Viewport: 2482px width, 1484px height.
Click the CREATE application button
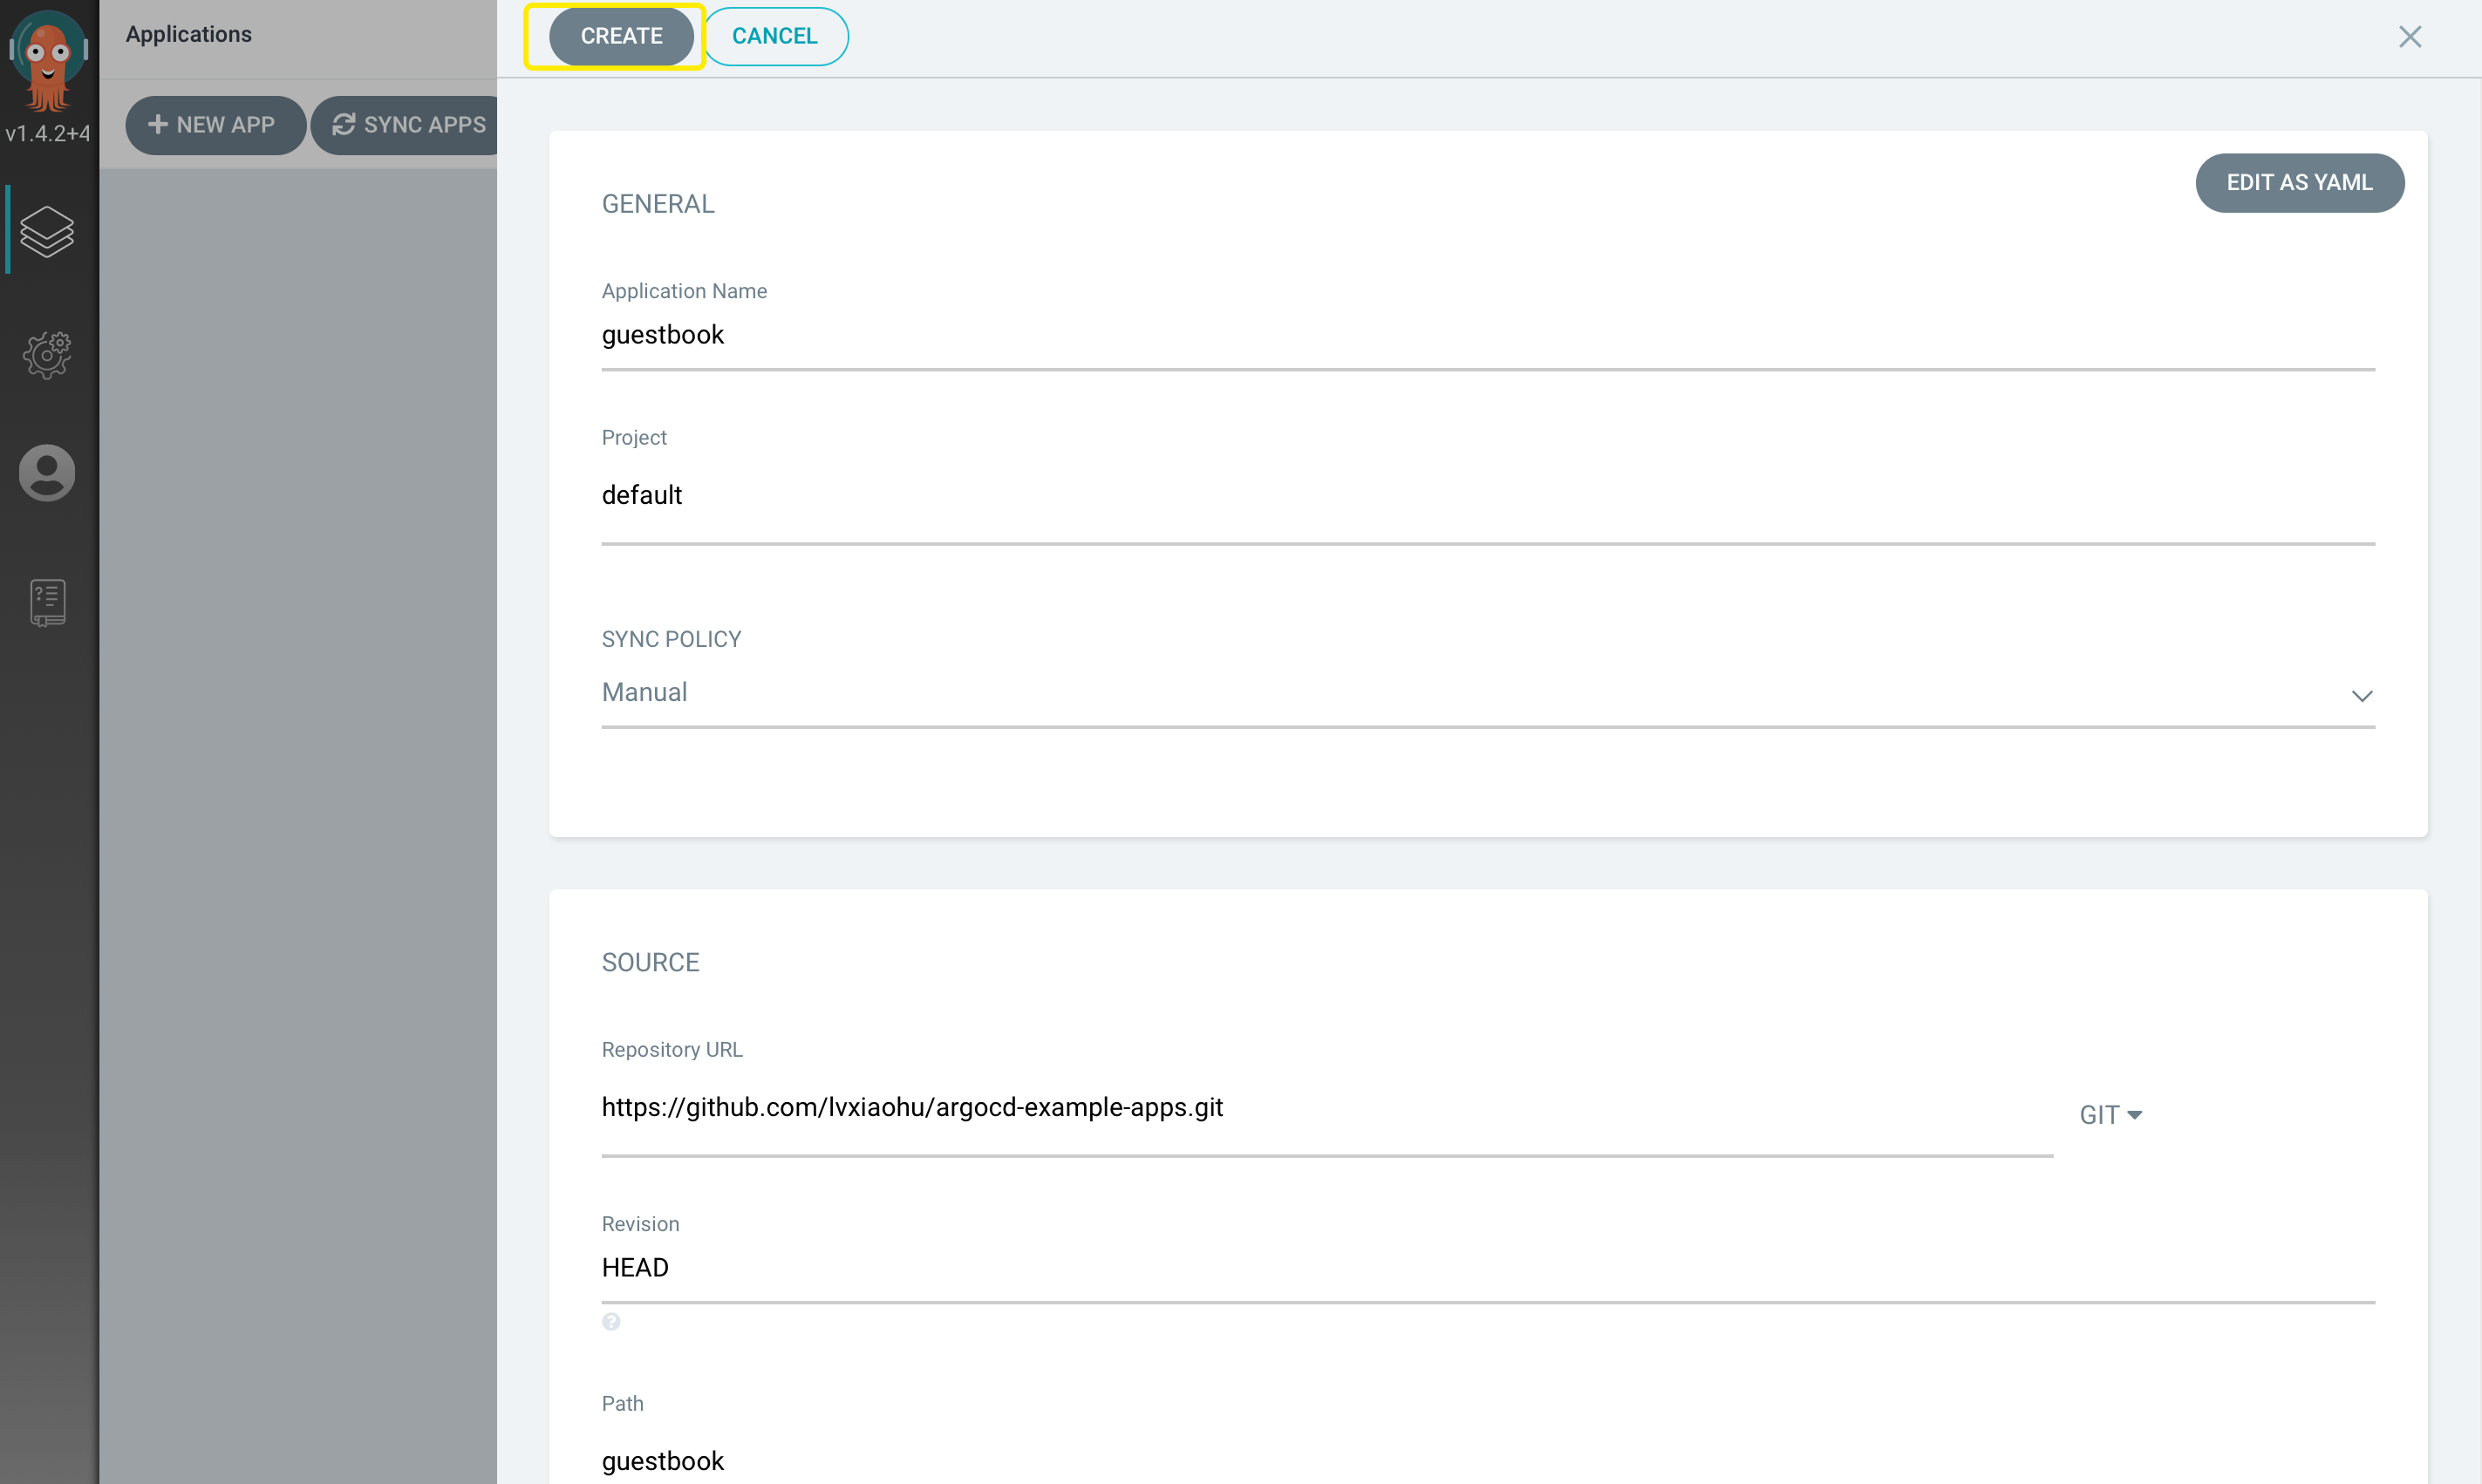[x=620, y=36]
